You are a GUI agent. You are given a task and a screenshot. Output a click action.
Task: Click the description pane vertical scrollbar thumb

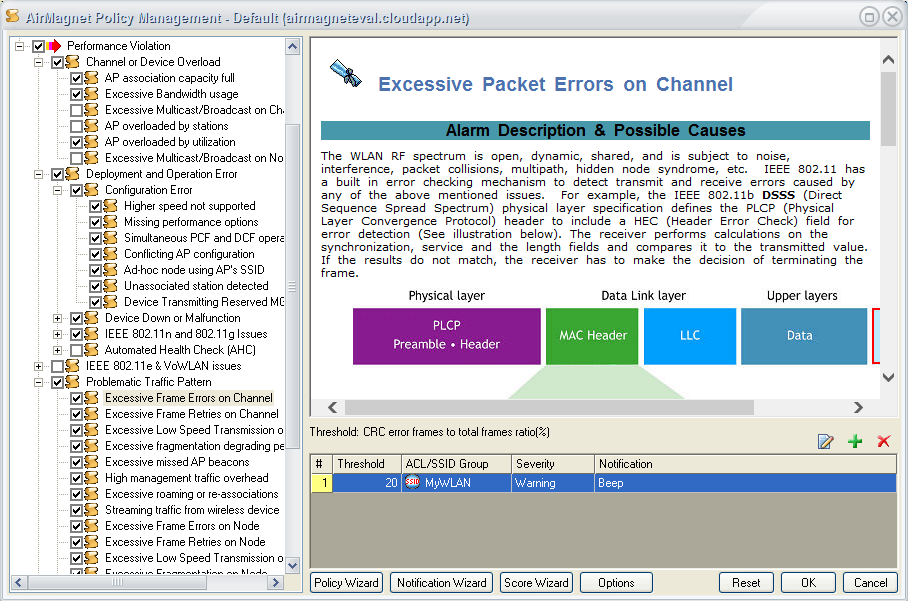(888, 108)
